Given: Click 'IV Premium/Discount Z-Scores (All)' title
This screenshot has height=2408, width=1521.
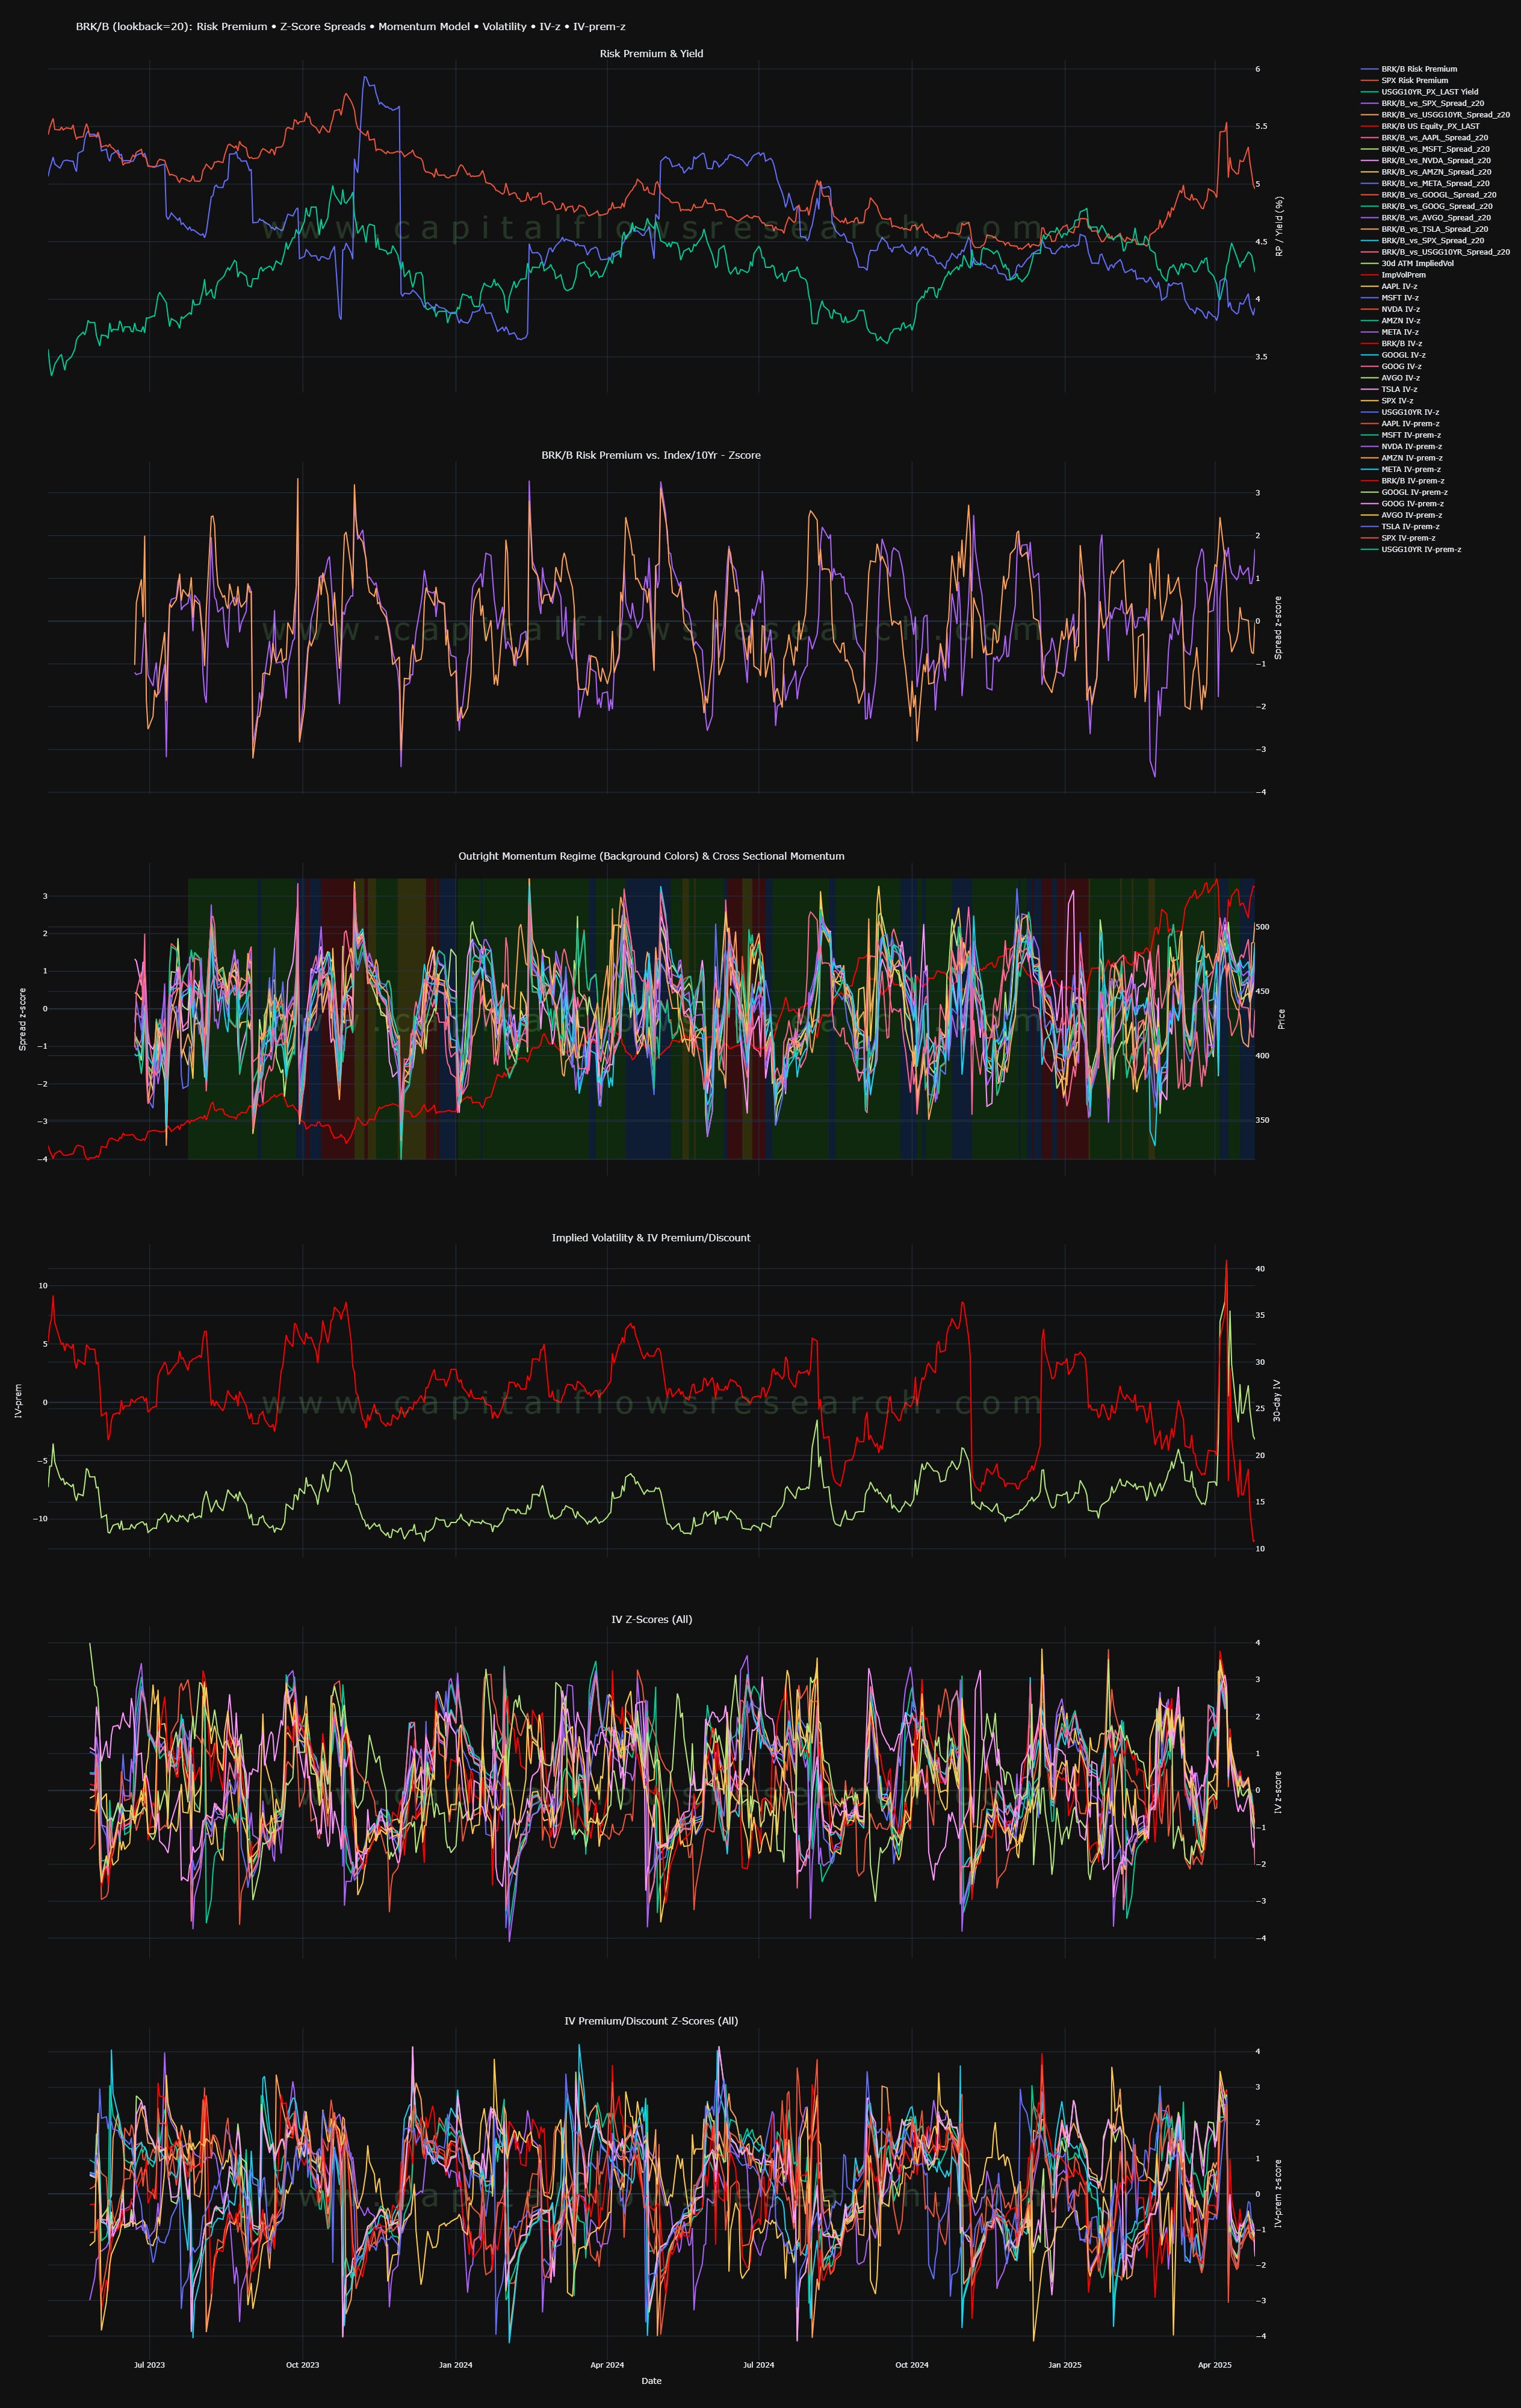Looking at the screenshot, I should click(x=651, y=2021).
